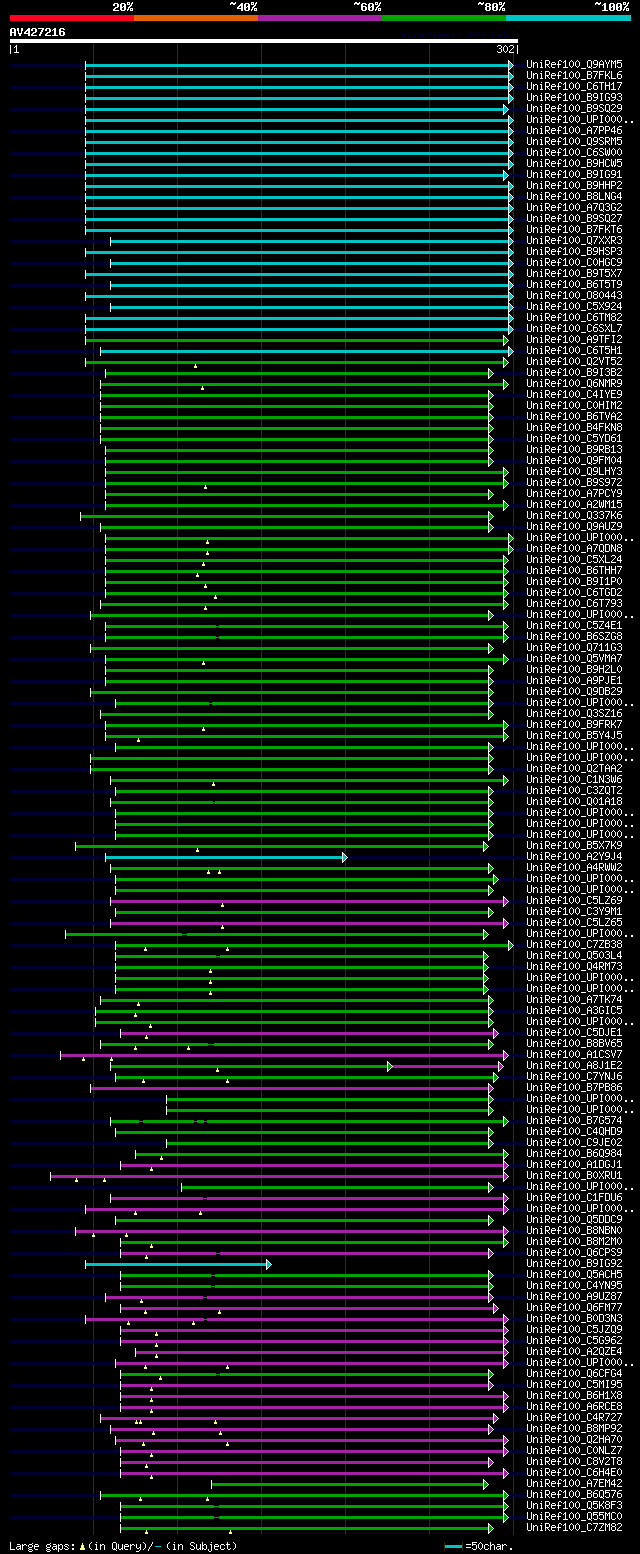Open hit UniRef100_B7FKL6
Viewport: 640px width, 1554px height.
click(576, 75)
